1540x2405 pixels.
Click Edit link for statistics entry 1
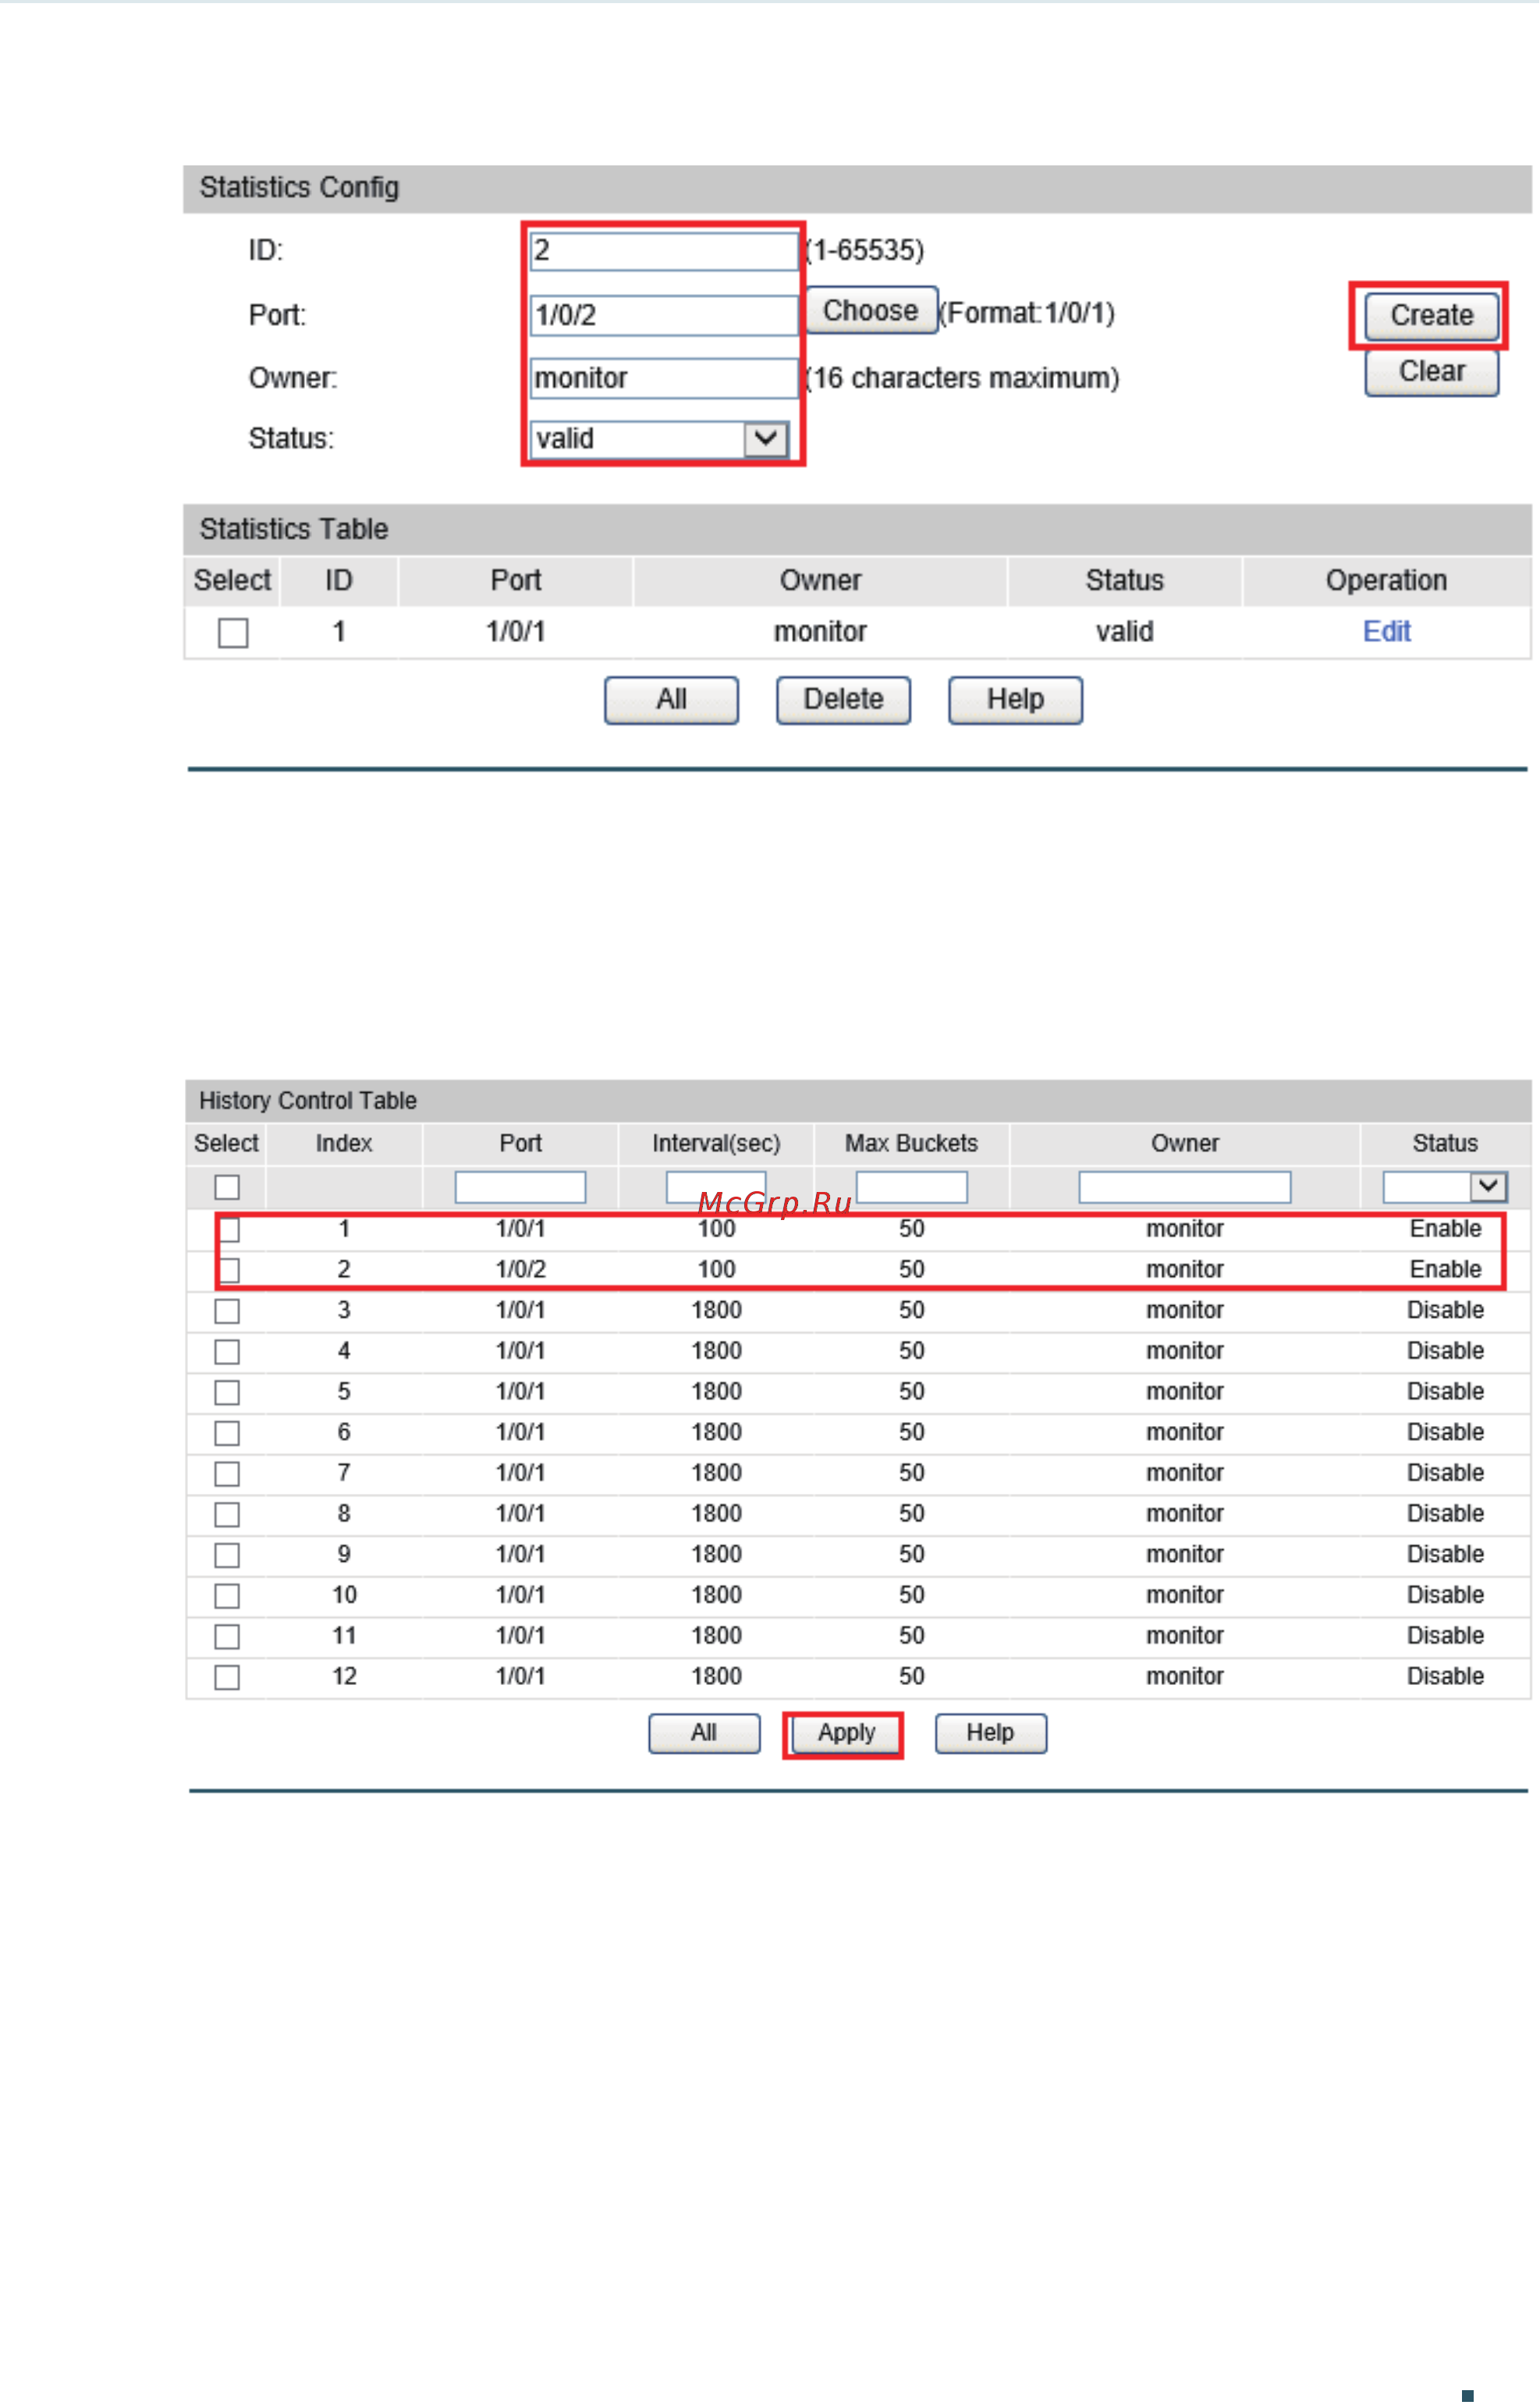(1386, 632)
